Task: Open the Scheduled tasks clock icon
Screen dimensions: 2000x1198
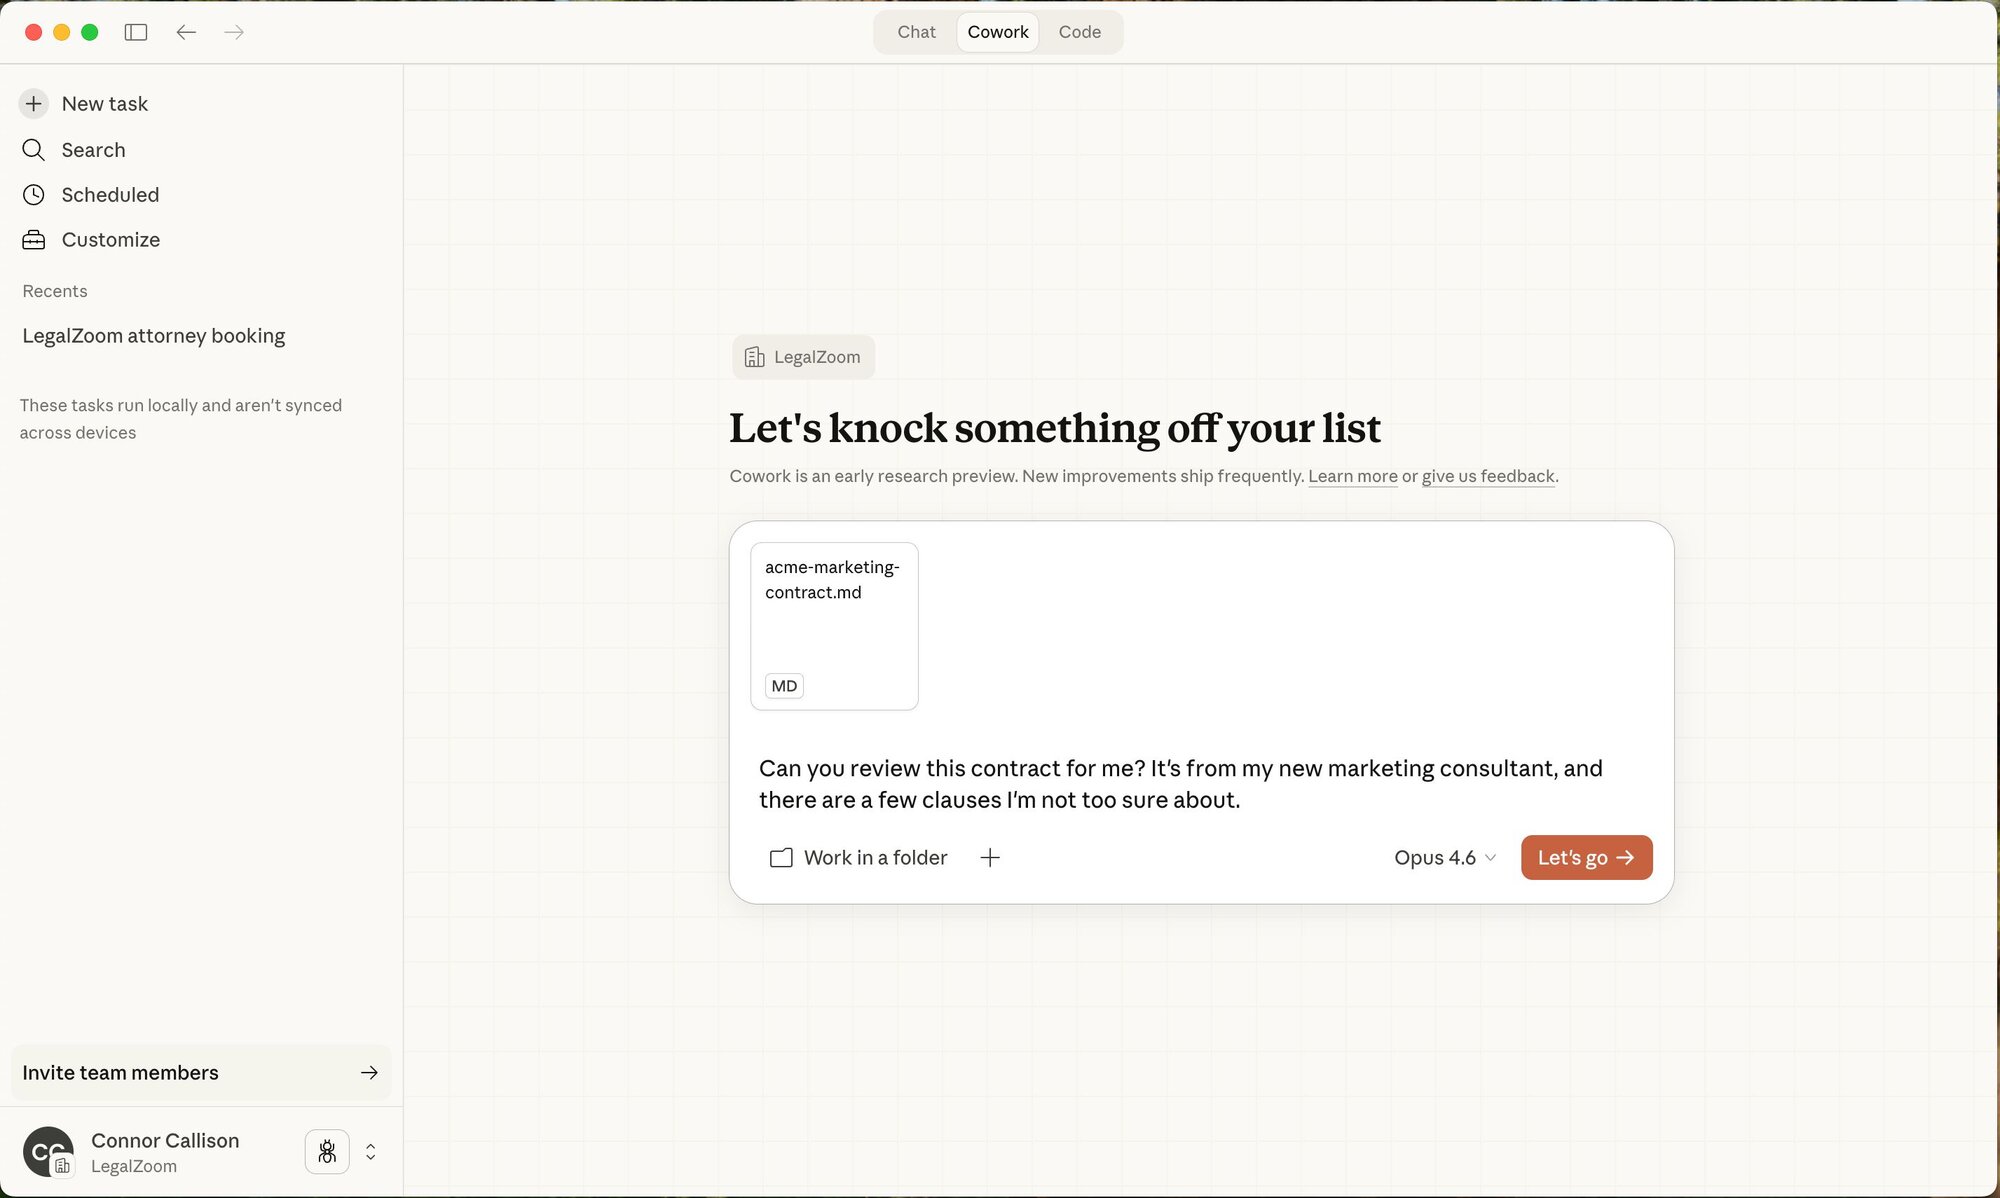Action: 34,195
